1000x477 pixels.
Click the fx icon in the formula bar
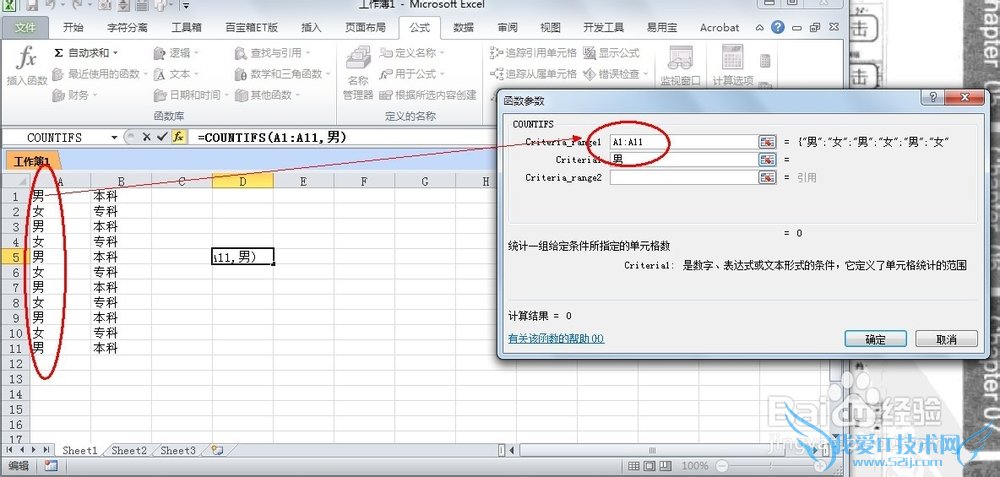pos(179,137)
